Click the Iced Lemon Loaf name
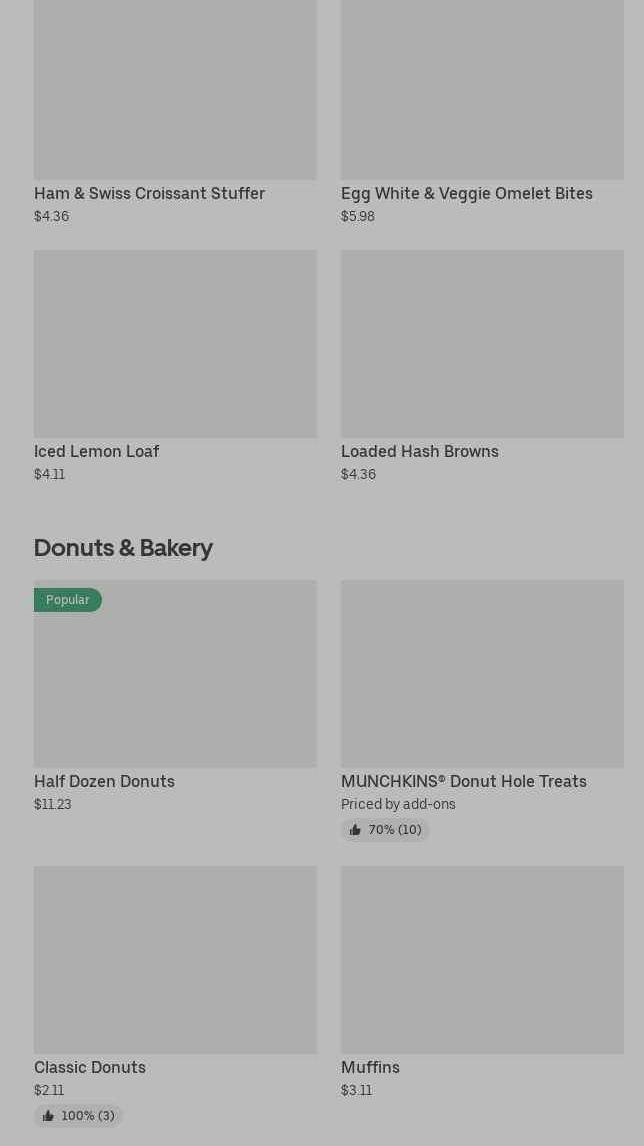Image resolution: width=644 pixels, height=1146 pixels. (96, 452)
